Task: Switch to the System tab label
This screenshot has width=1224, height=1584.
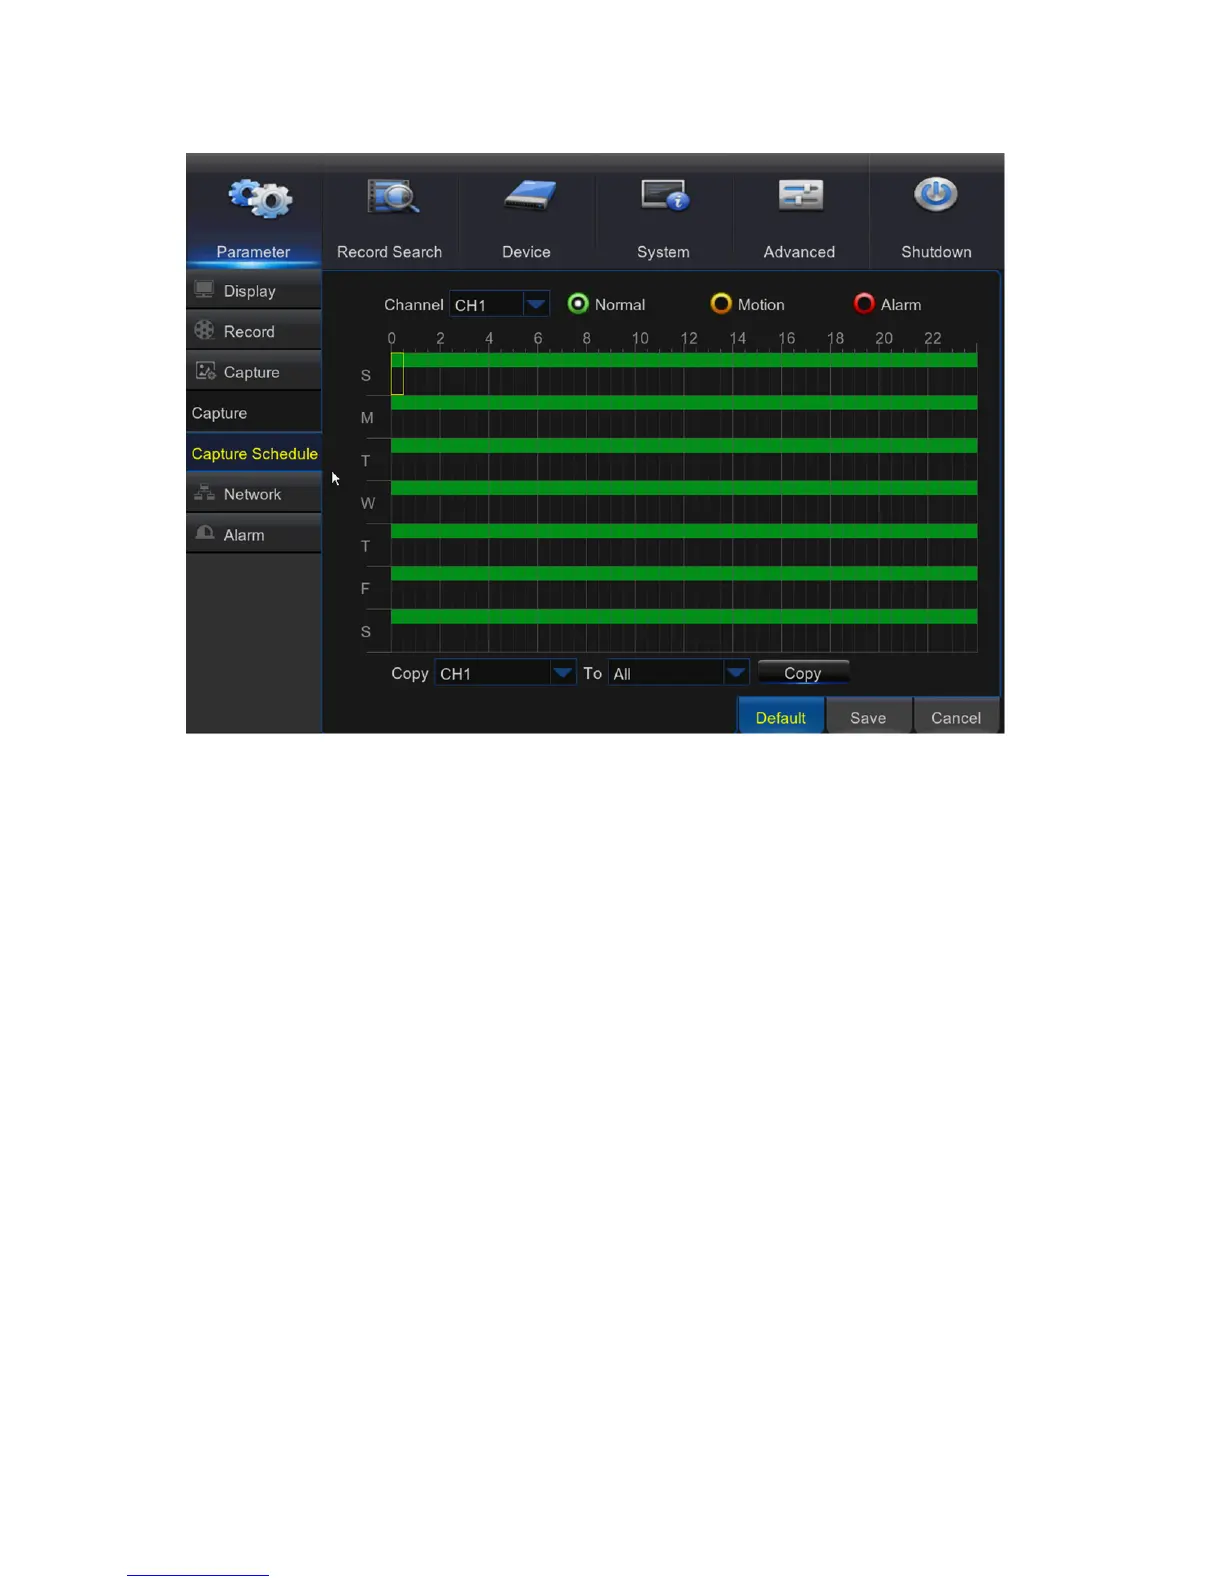Action: [663, 252]
